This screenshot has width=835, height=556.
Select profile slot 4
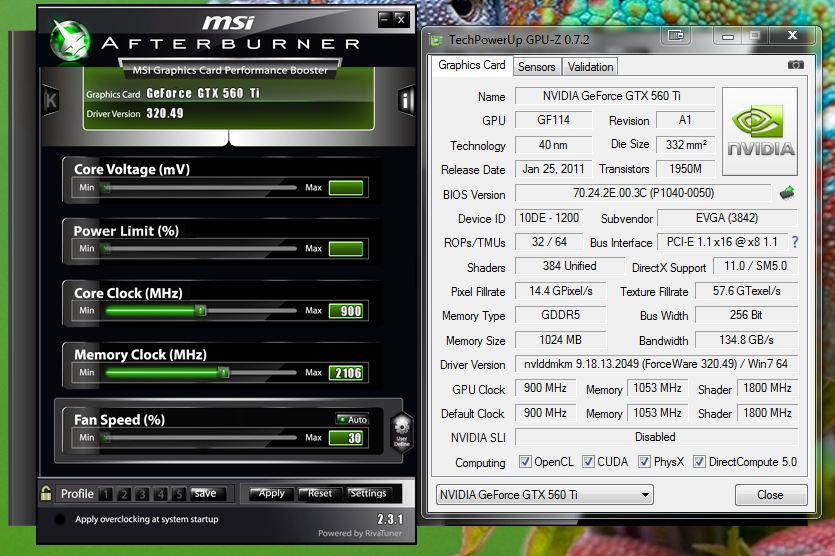[x=160, y=494]
